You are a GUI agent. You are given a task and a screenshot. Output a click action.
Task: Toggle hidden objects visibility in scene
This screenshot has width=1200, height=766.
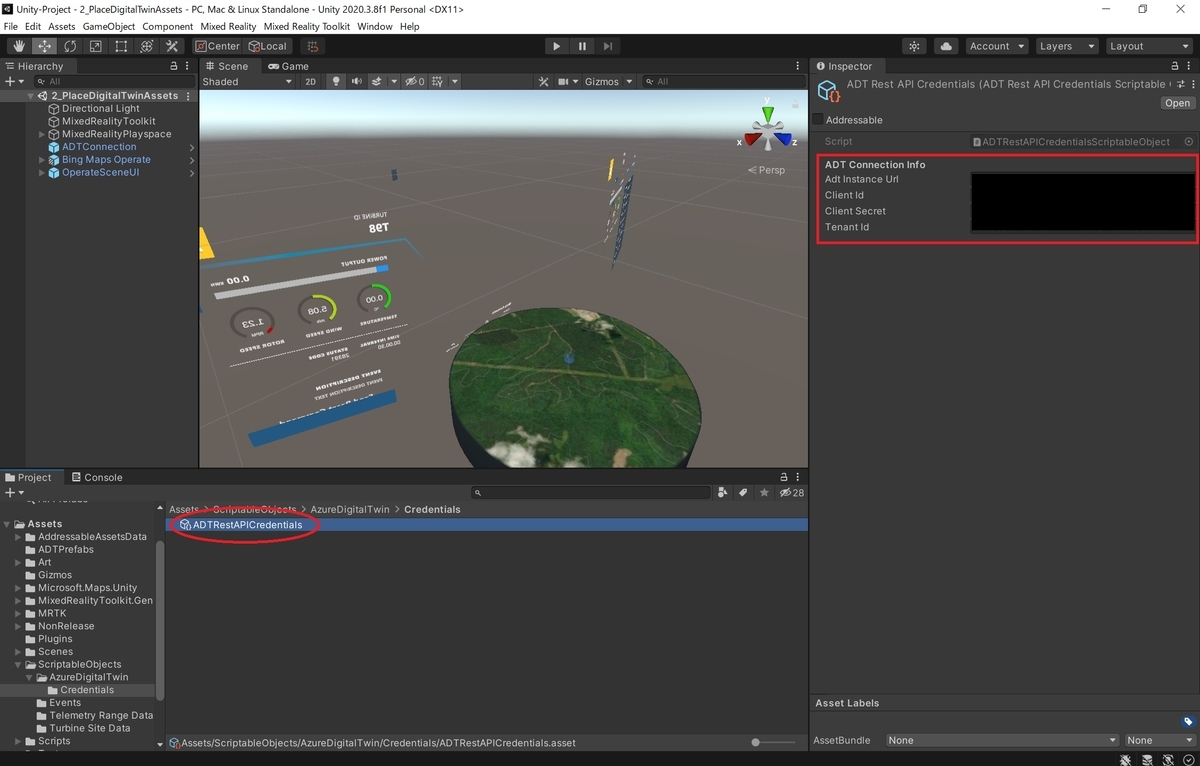click(414, 81)
